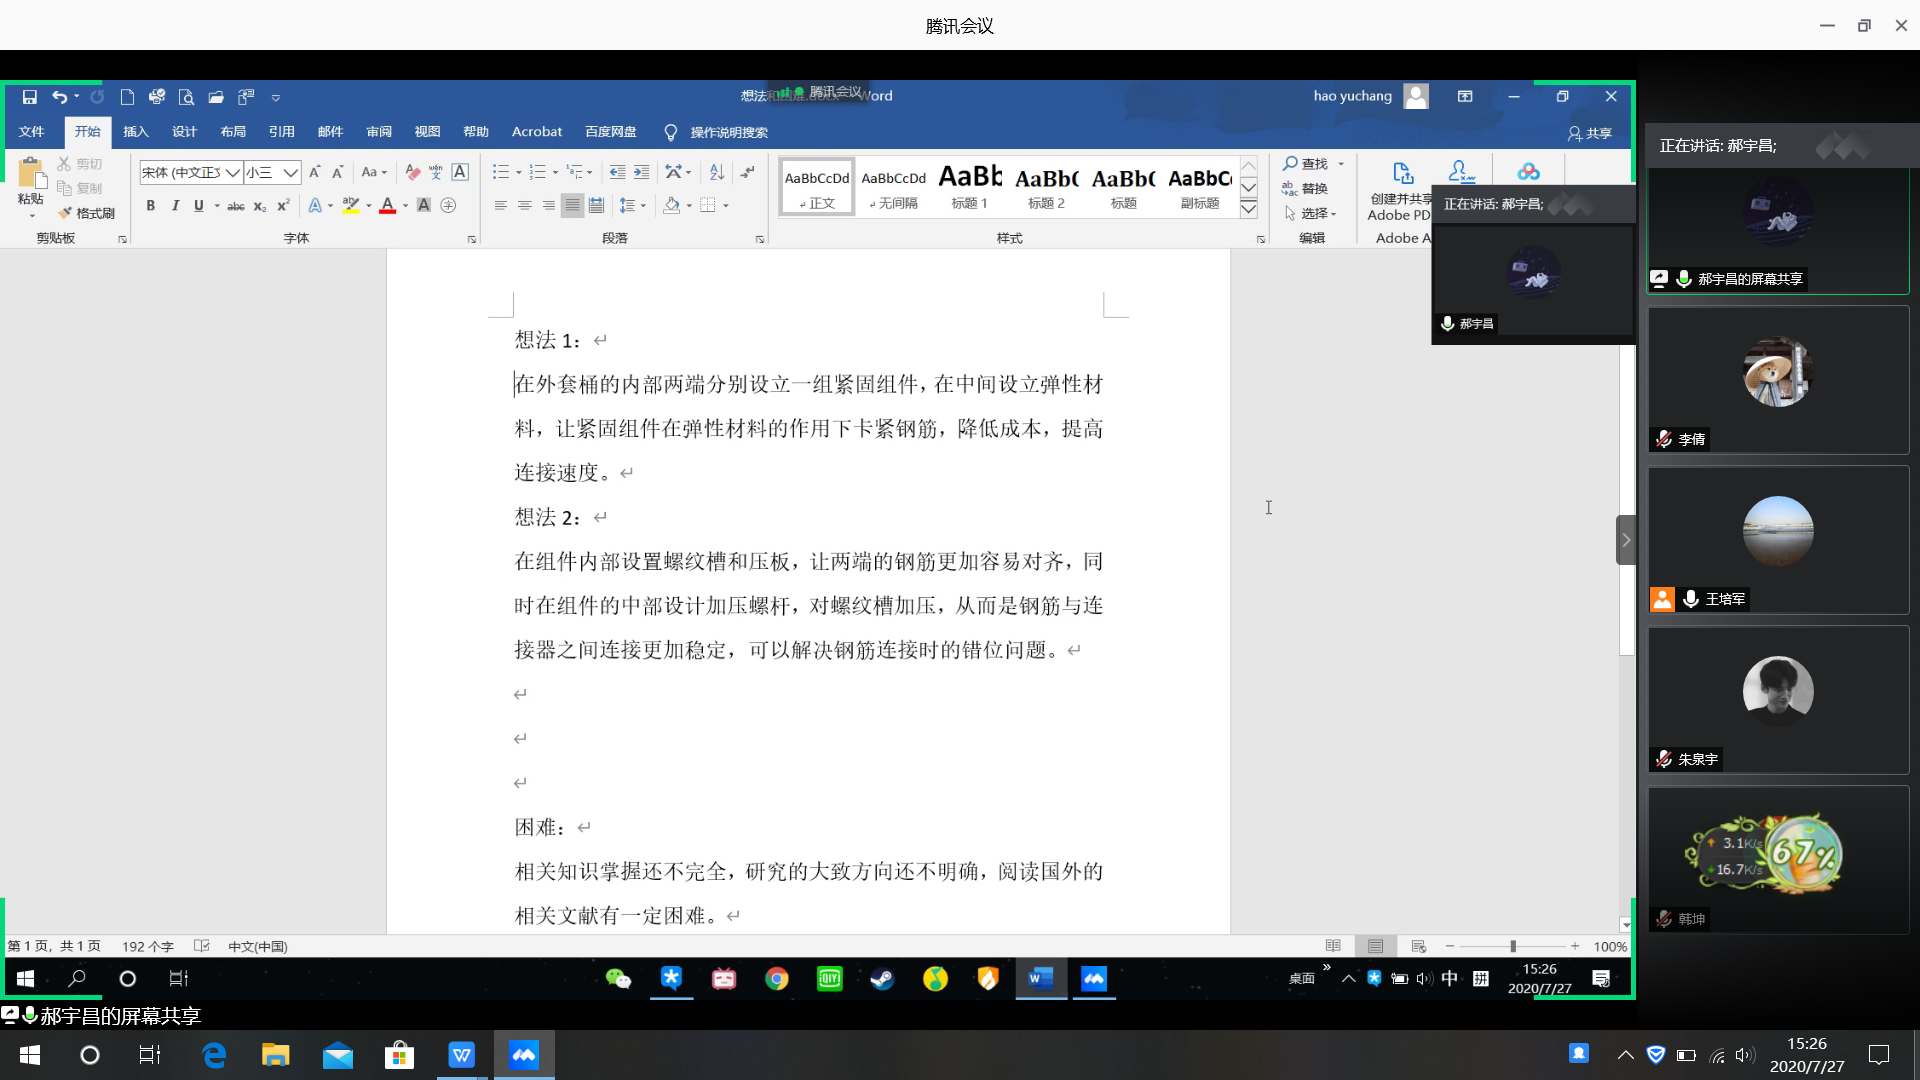Image resolution: width=1920 pixels, height=1080 pixels.
Task: Collapse the participant panel with side arrow
Action: coord(1626,540)
